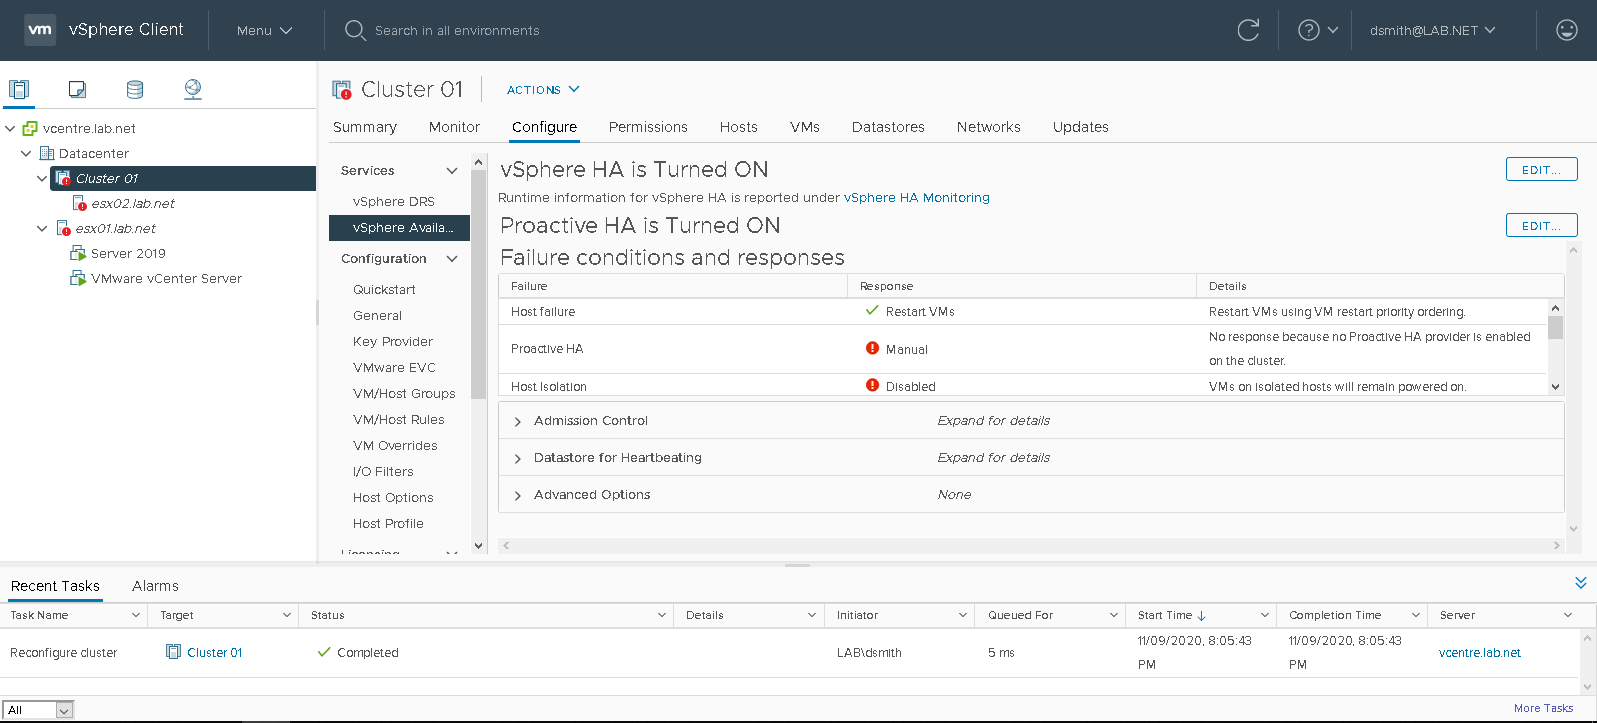Switch to the VMs tab
1597x723 pixels.
point(805,127)
